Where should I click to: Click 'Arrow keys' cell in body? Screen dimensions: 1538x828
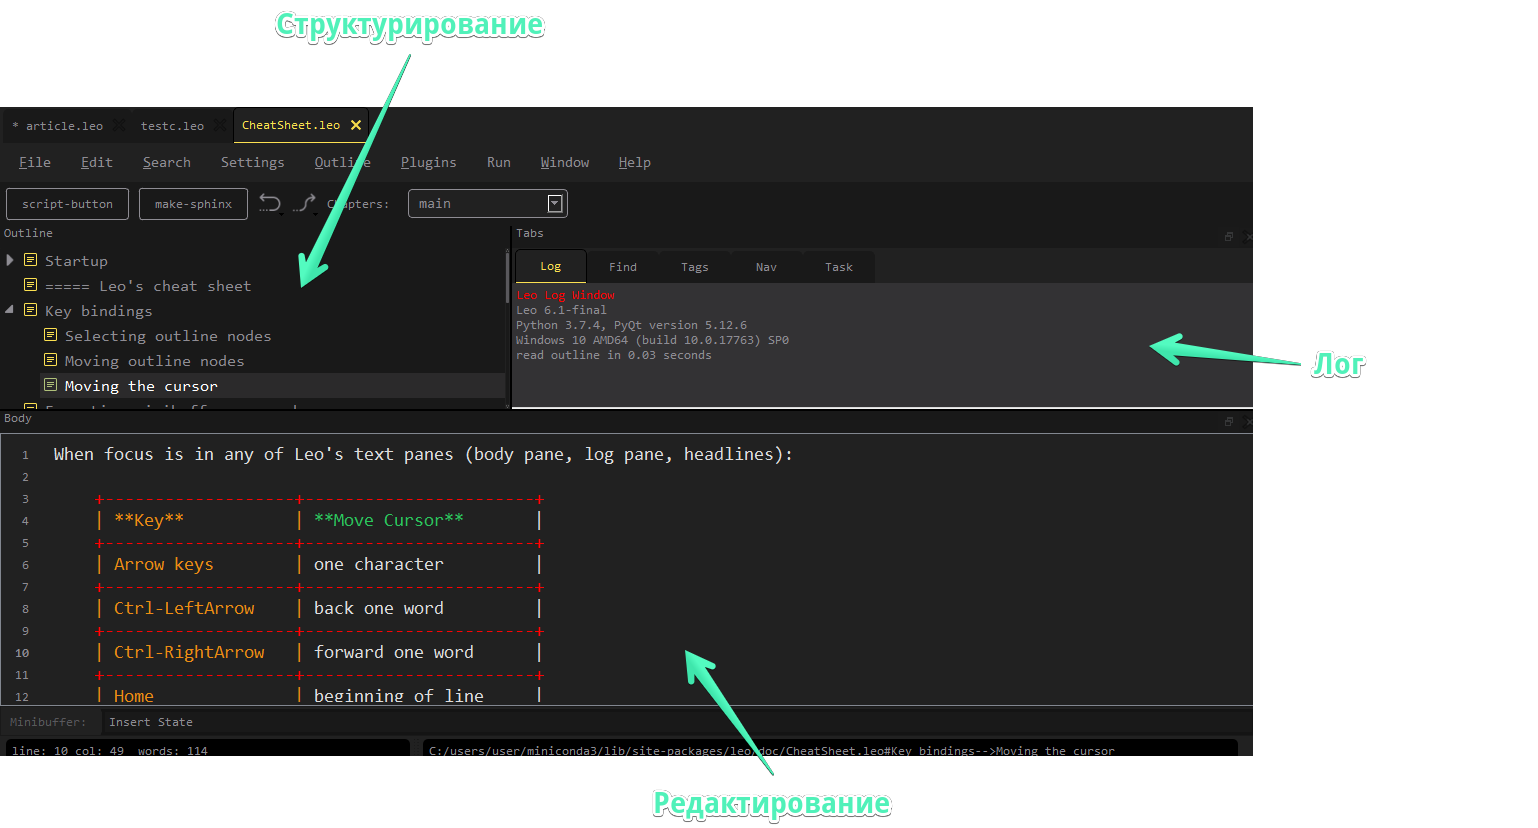(x=164, y=564)
